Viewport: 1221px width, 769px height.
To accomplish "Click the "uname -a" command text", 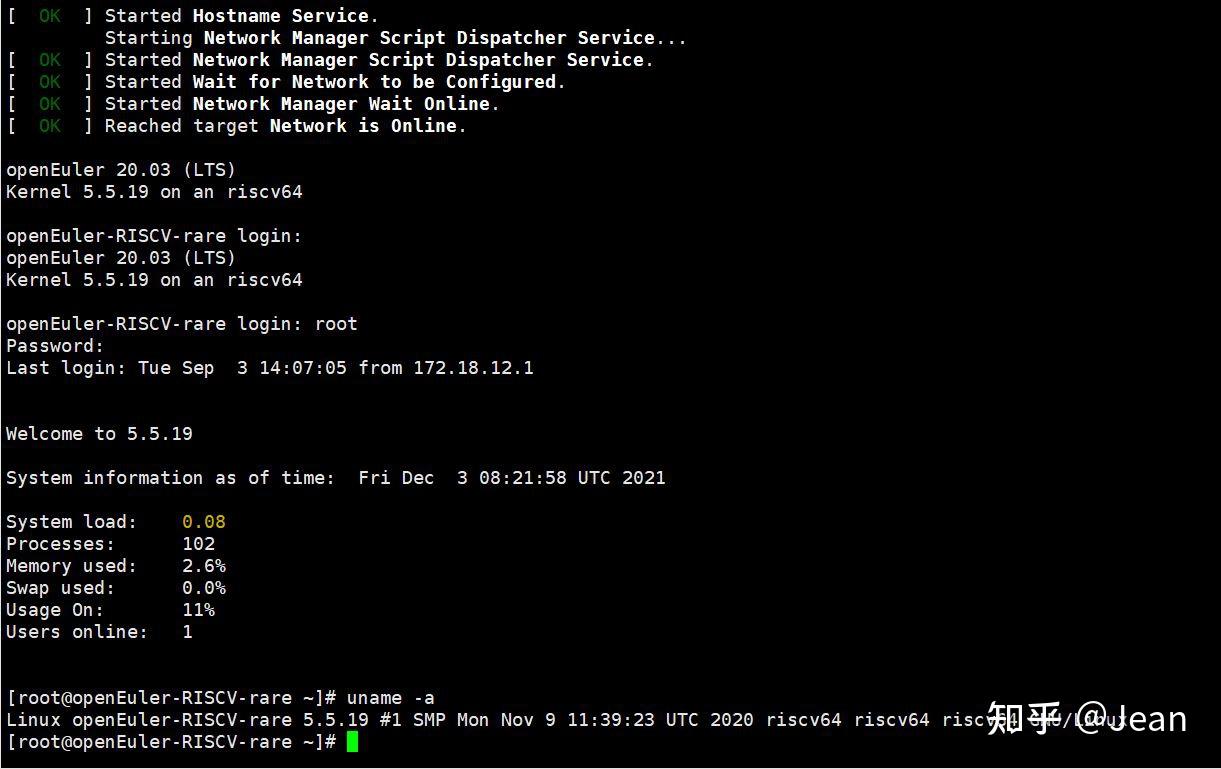I will pos(391,698).
